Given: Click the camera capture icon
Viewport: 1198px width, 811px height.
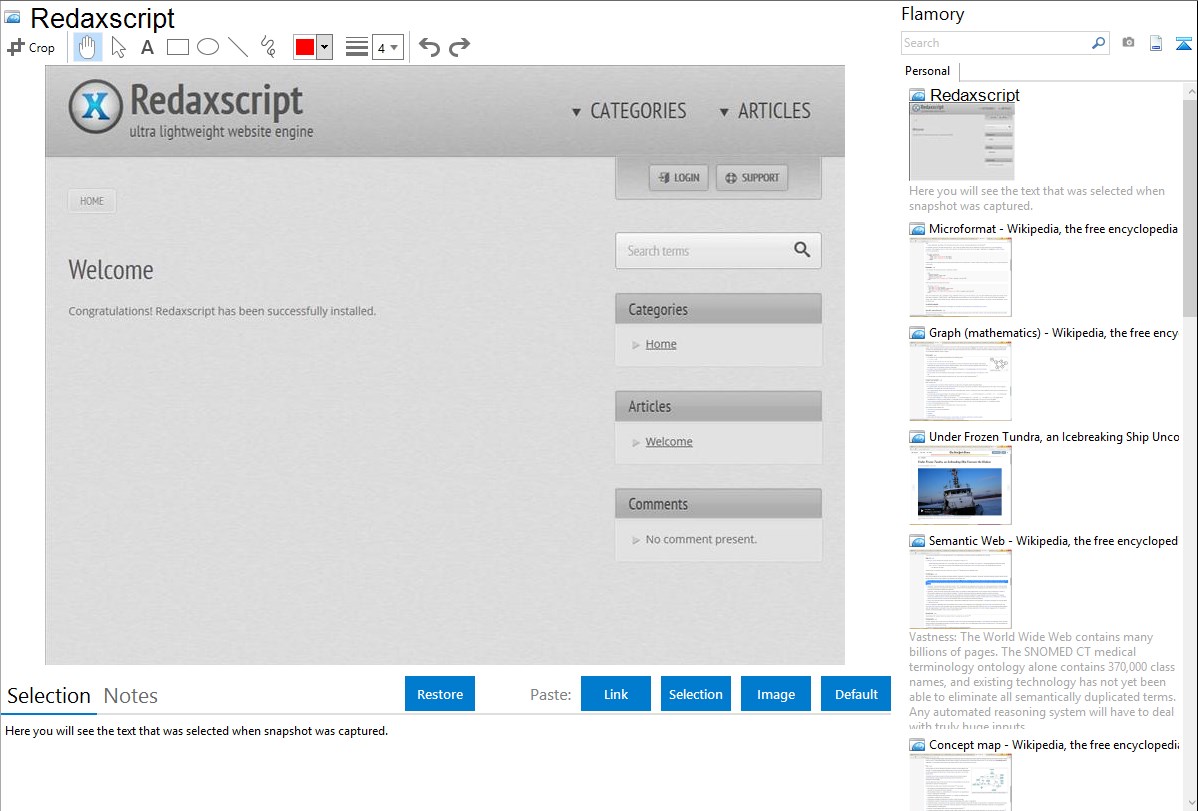Looking at the screenshot, I should [x=1128, y=43].
